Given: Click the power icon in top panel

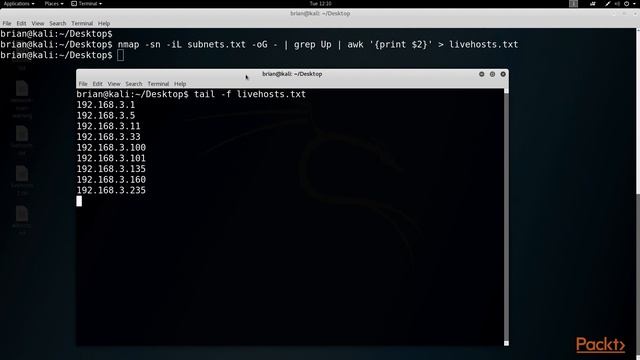Looking at the screenshot, I should coord(627,4).
